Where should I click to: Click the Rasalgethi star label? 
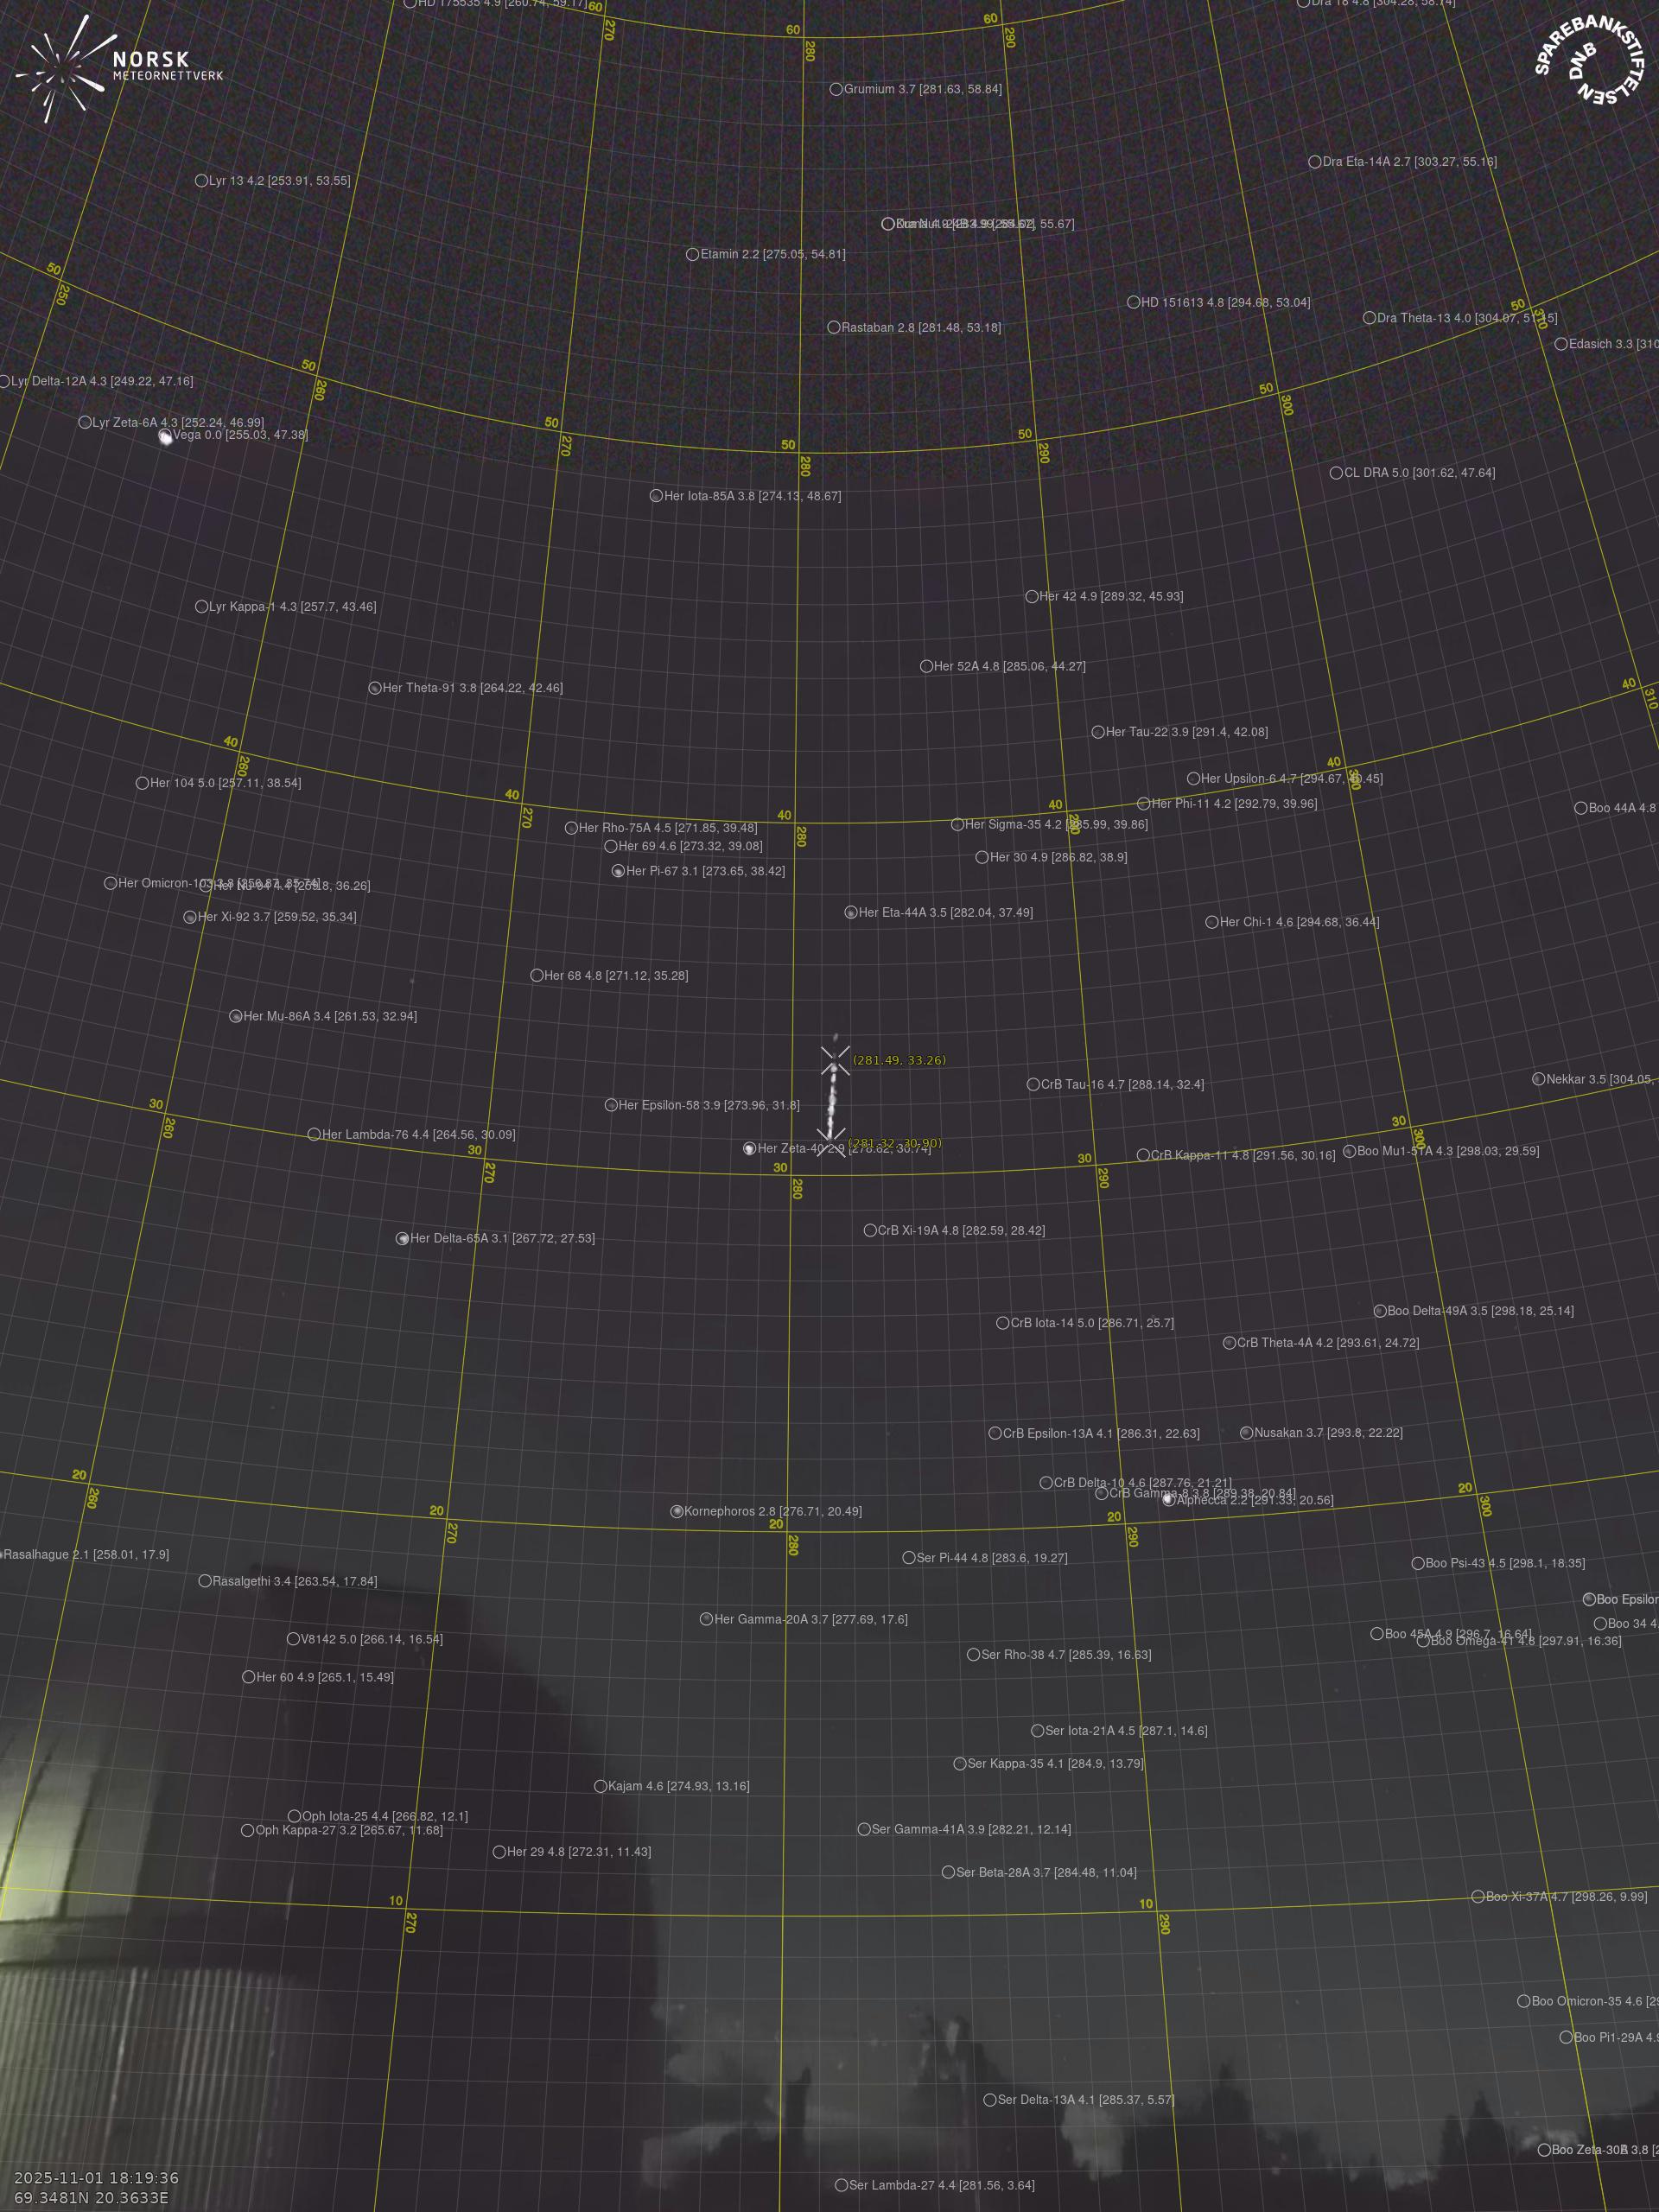tap(294, 1581)
